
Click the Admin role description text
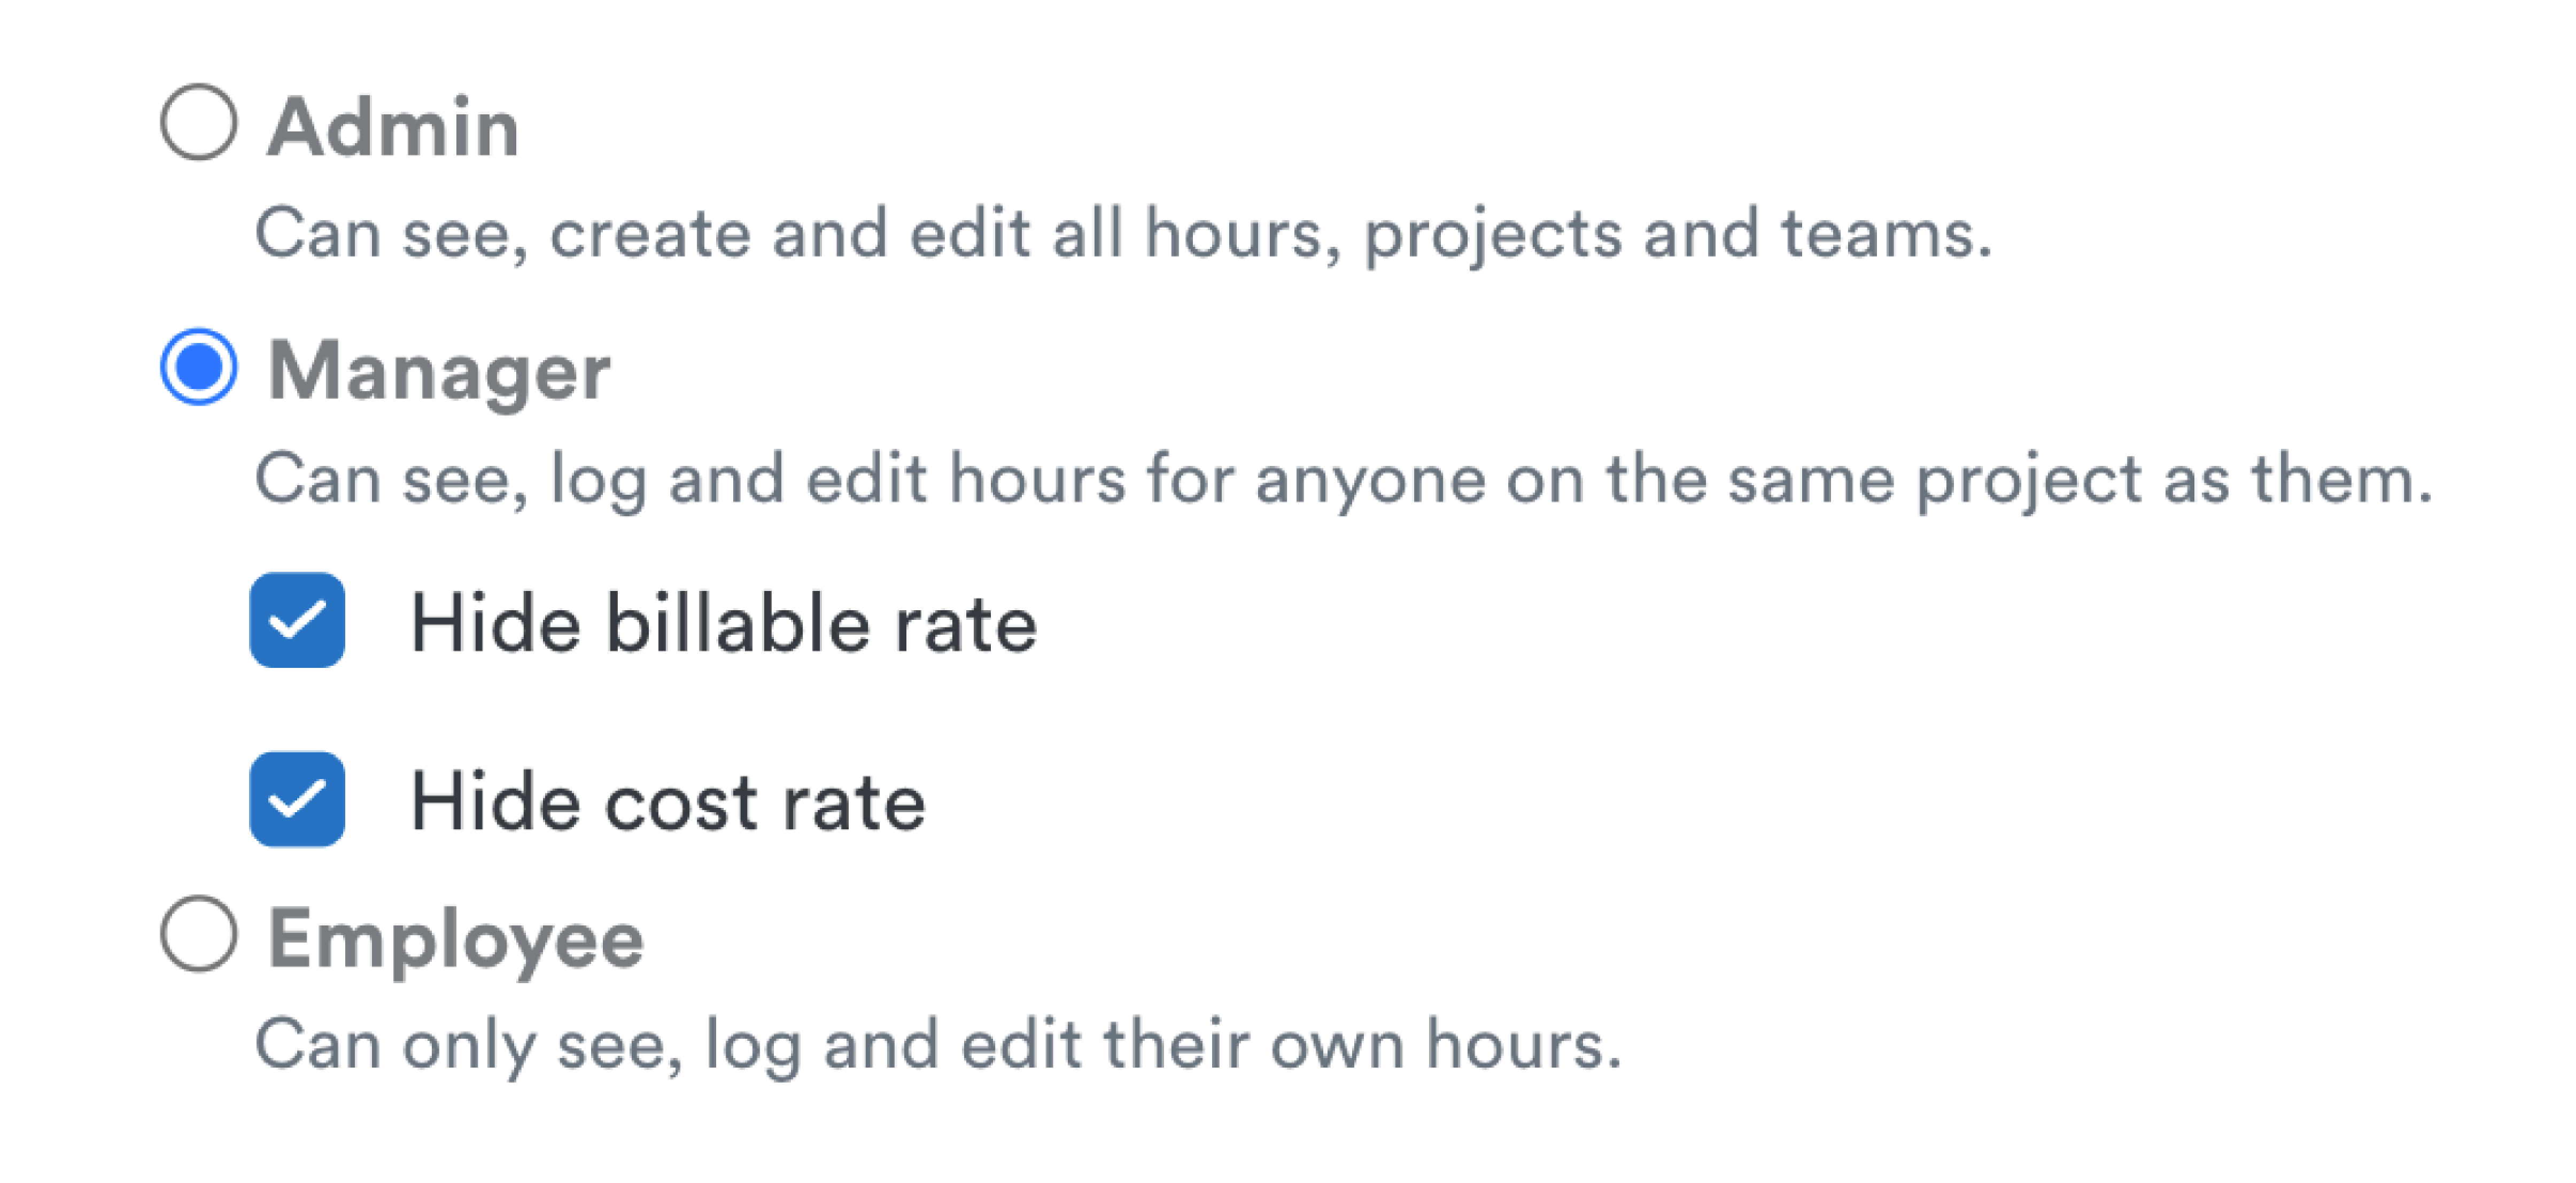[1122, 234]
